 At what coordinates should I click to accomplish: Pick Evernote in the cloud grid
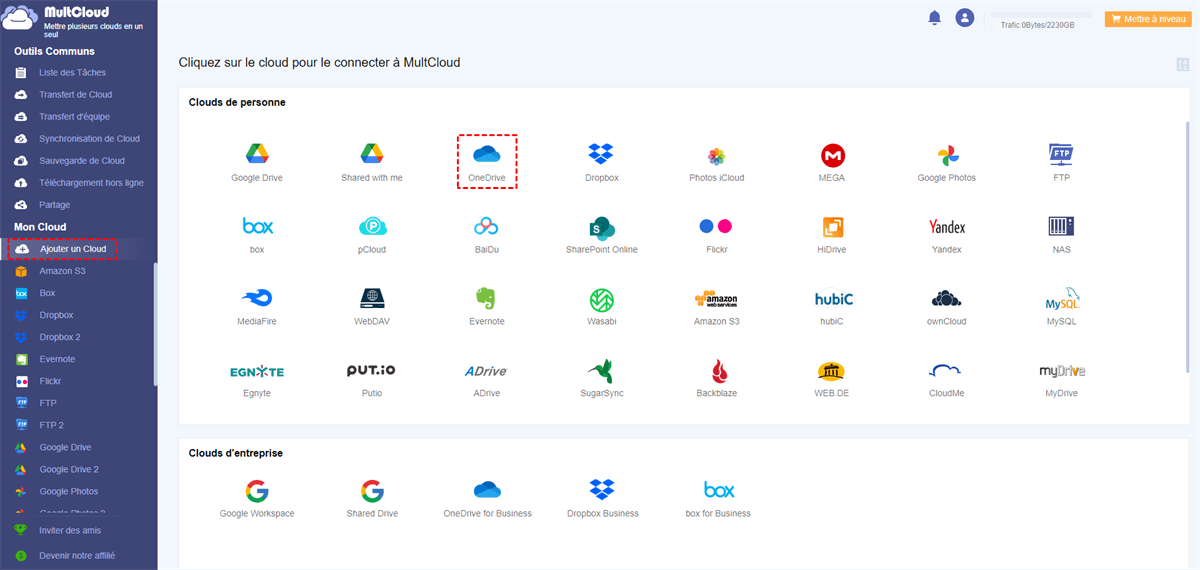(x=486, y=307)
